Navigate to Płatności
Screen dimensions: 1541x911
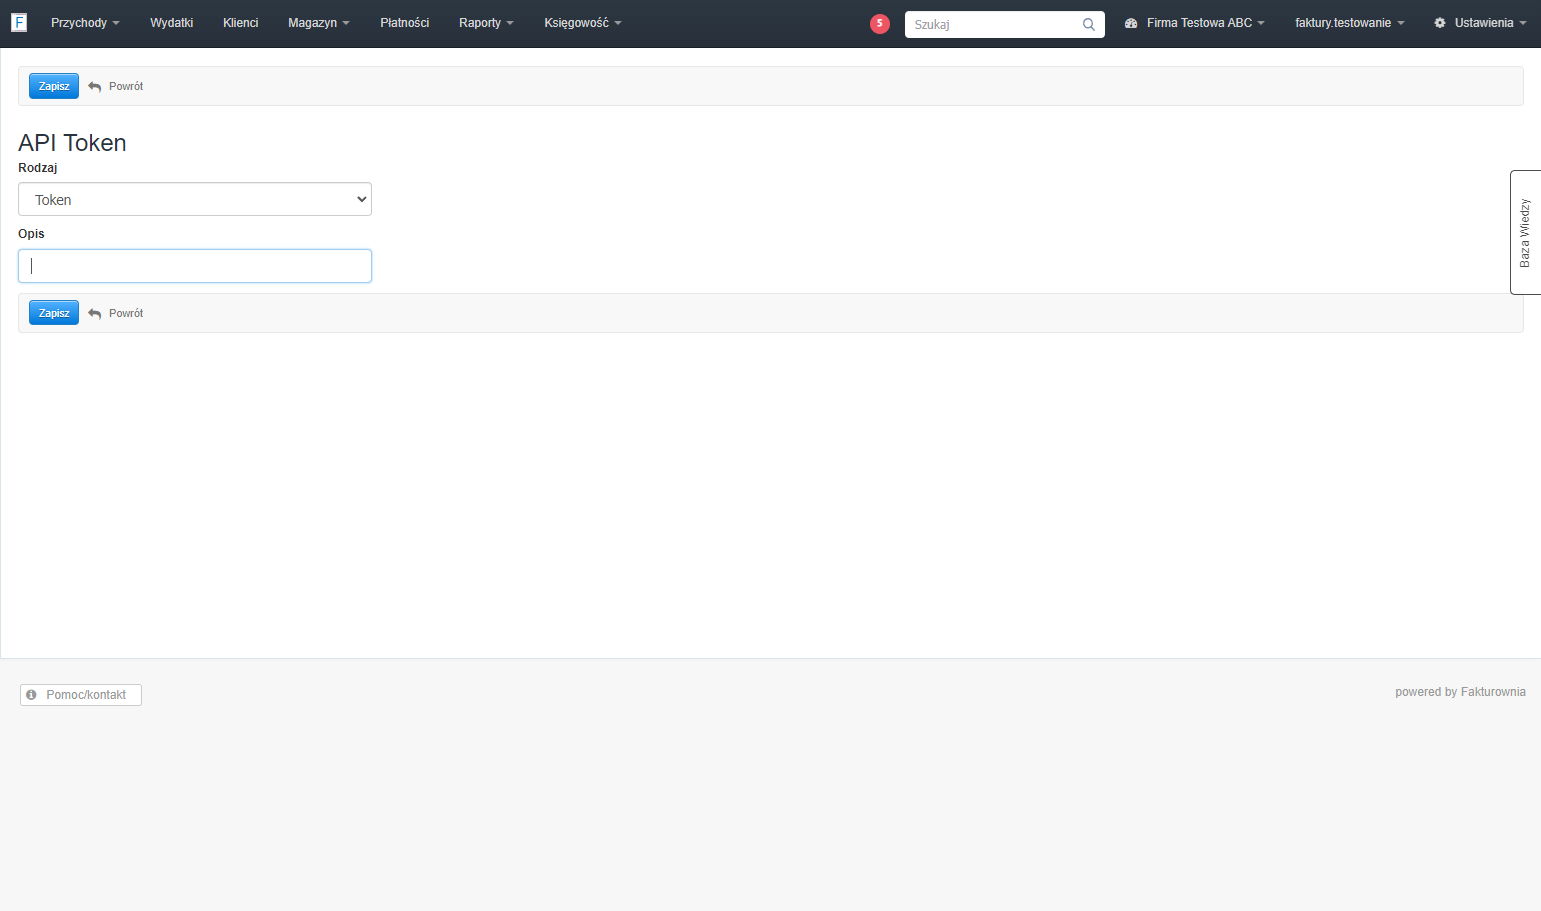point(405,23)
